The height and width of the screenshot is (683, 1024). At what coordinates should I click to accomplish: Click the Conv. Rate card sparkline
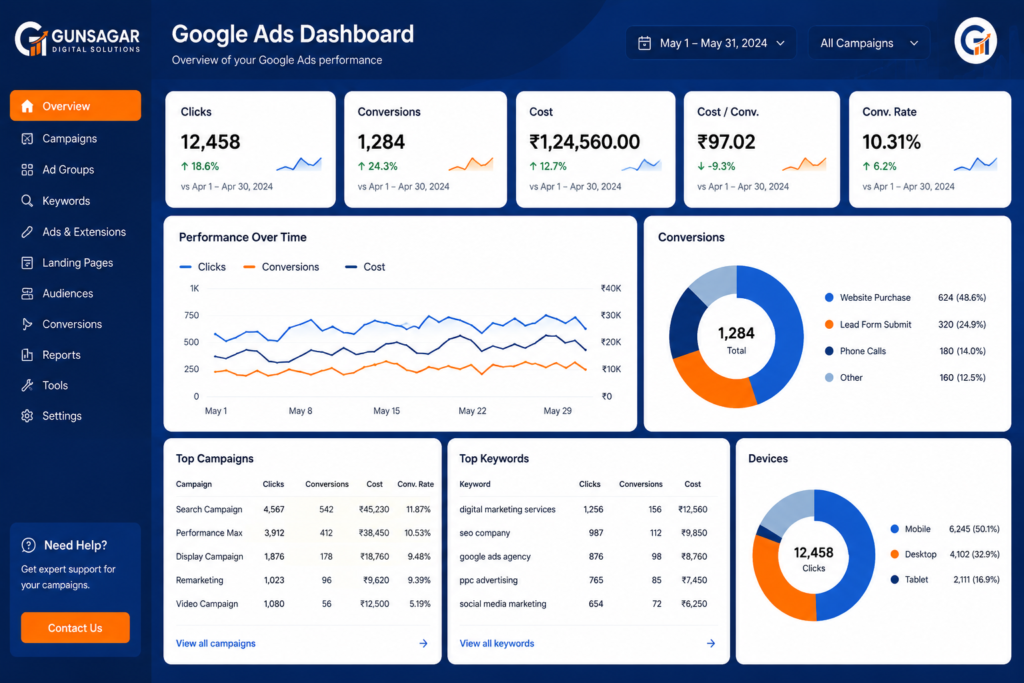click(975, 164)
